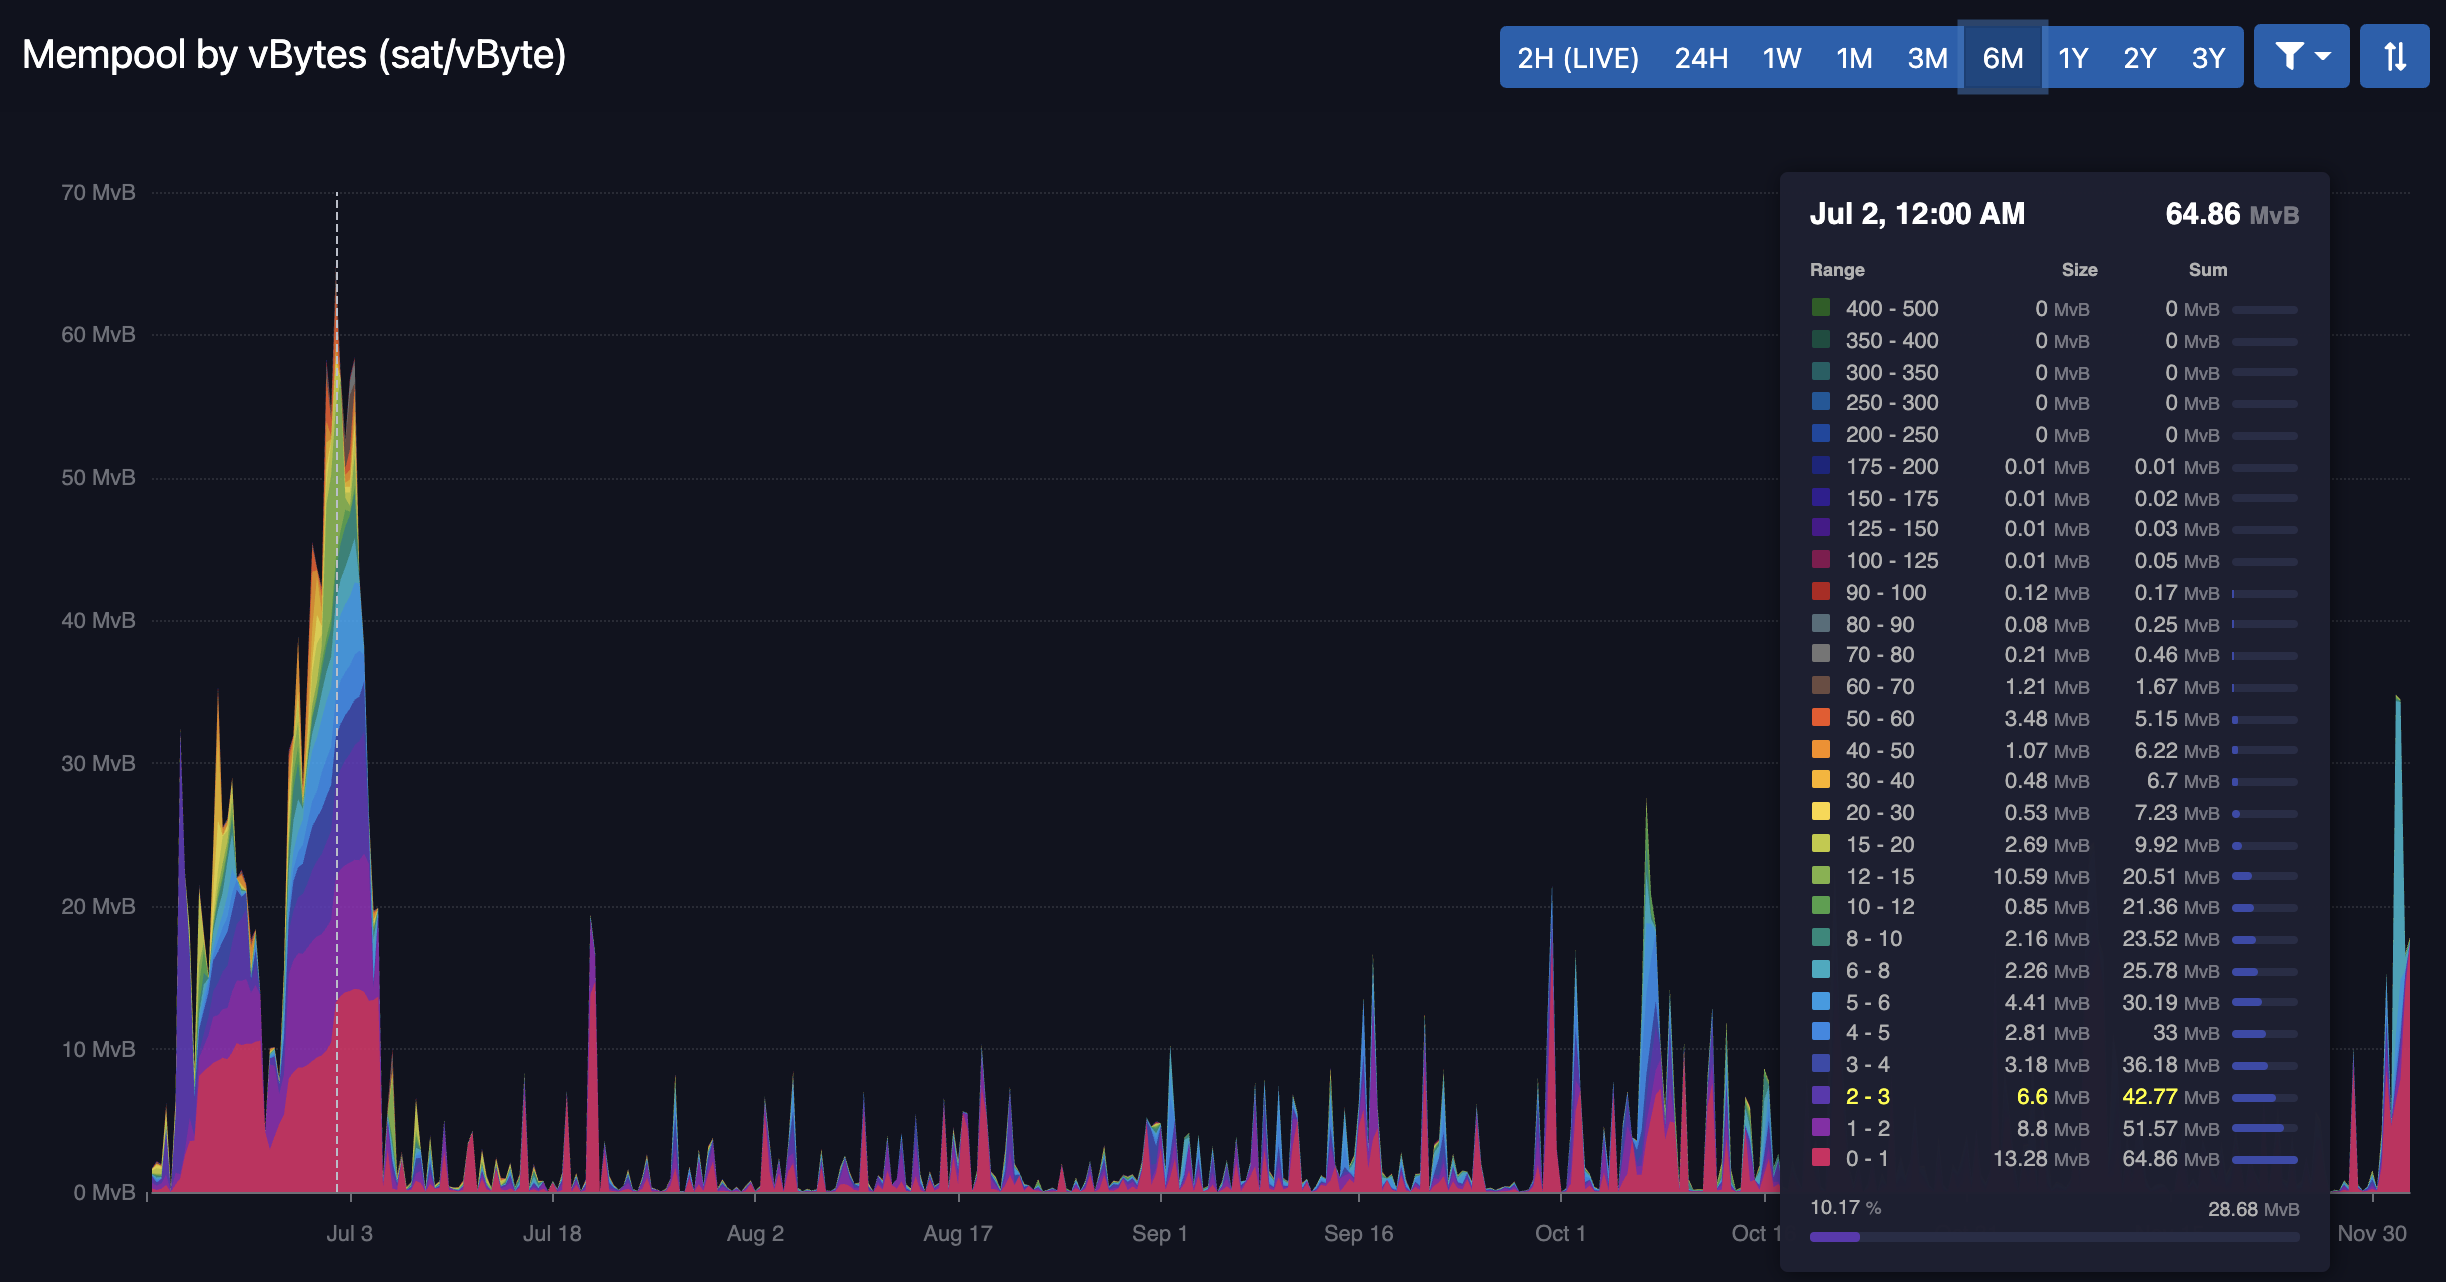Click the 13.28 MvB size for range 0 - 1
2446x1282 pixels.
coord(2041,1158)
